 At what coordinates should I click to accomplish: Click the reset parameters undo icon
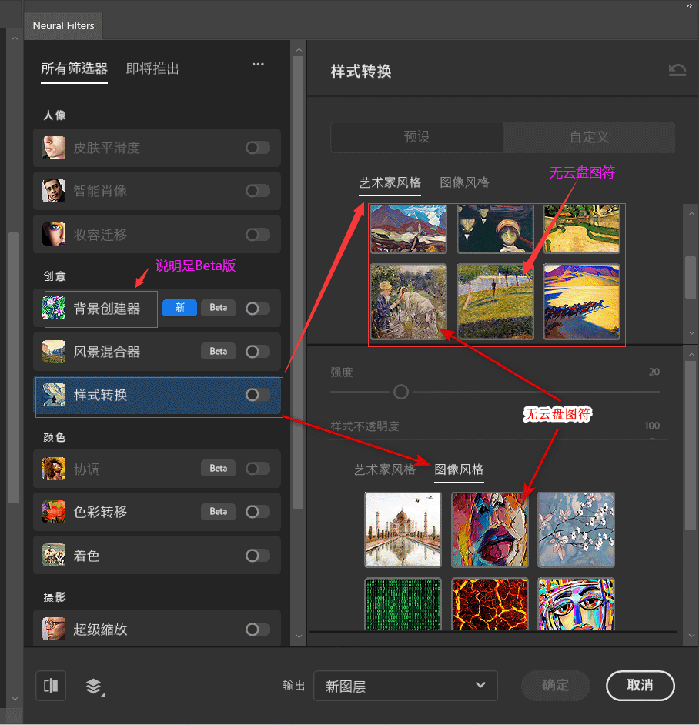coord(677,70)
